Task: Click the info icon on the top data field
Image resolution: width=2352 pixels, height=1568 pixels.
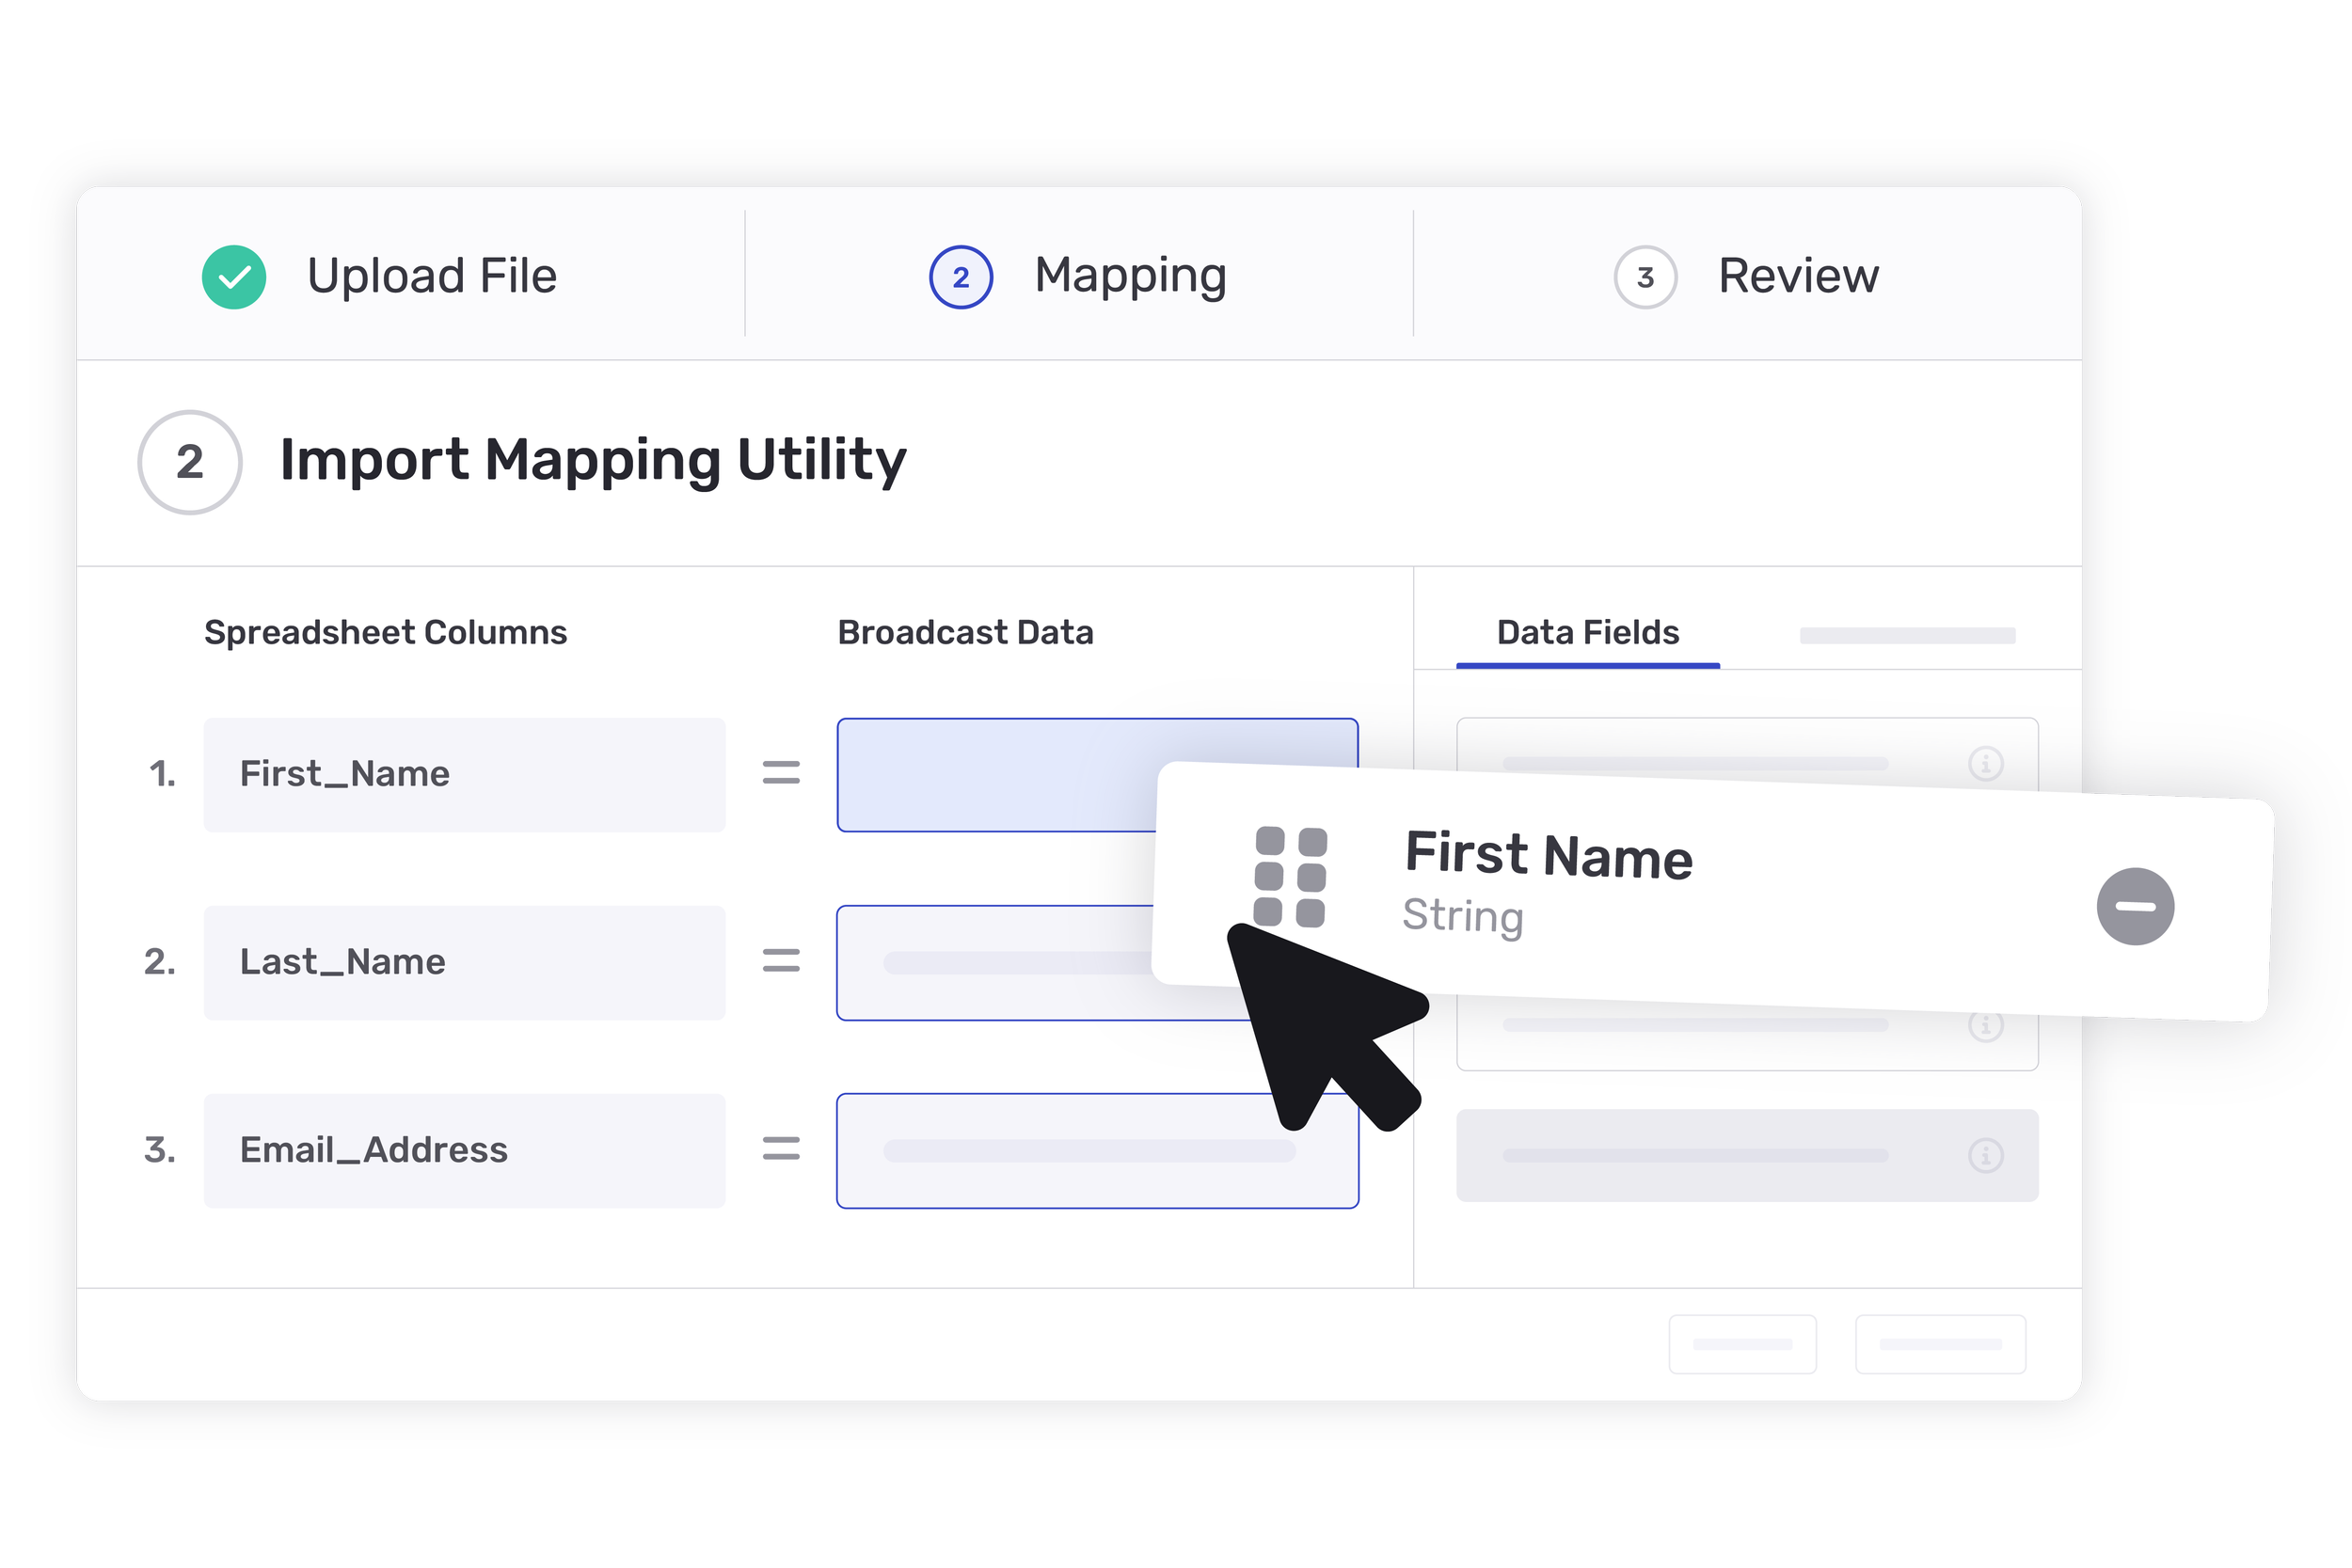Action: coord(1984,764)
